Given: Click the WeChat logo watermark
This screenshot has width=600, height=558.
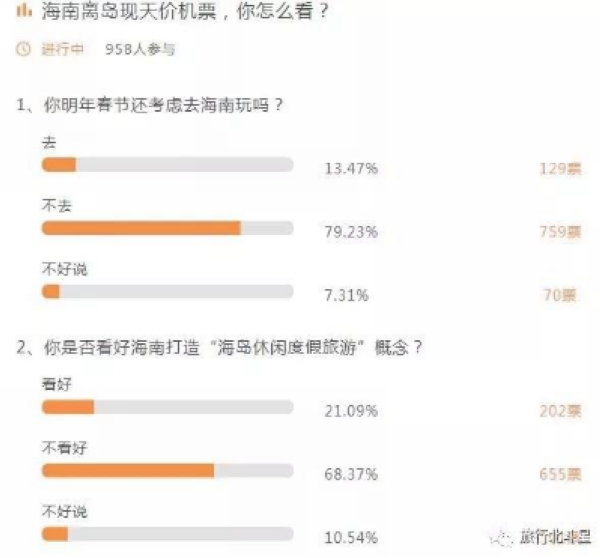Looking at the screenshot, I should pos(497,534).
